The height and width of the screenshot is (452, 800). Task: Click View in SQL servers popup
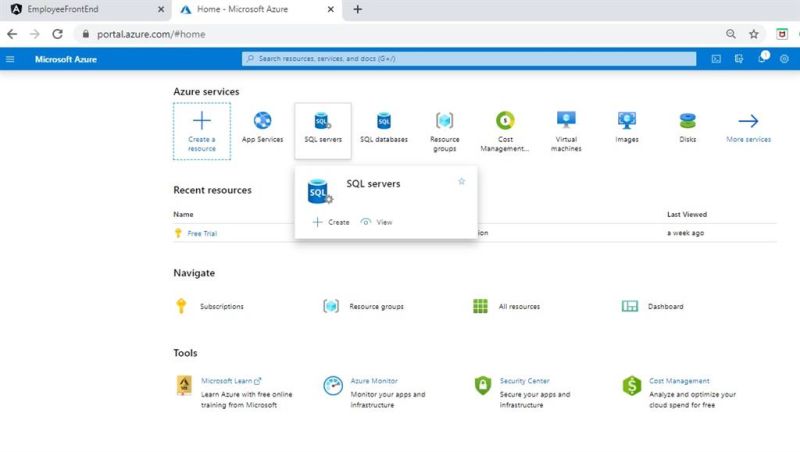point(377,222)
